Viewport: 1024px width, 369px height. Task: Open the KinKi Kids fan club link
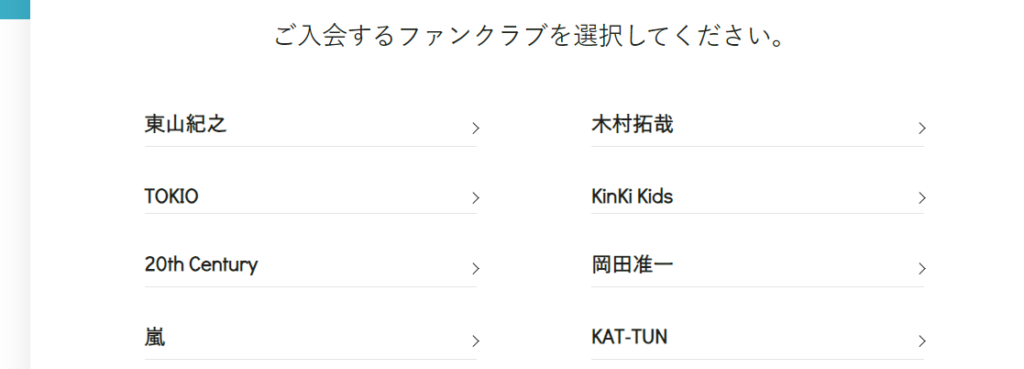(x=632, y=197)
